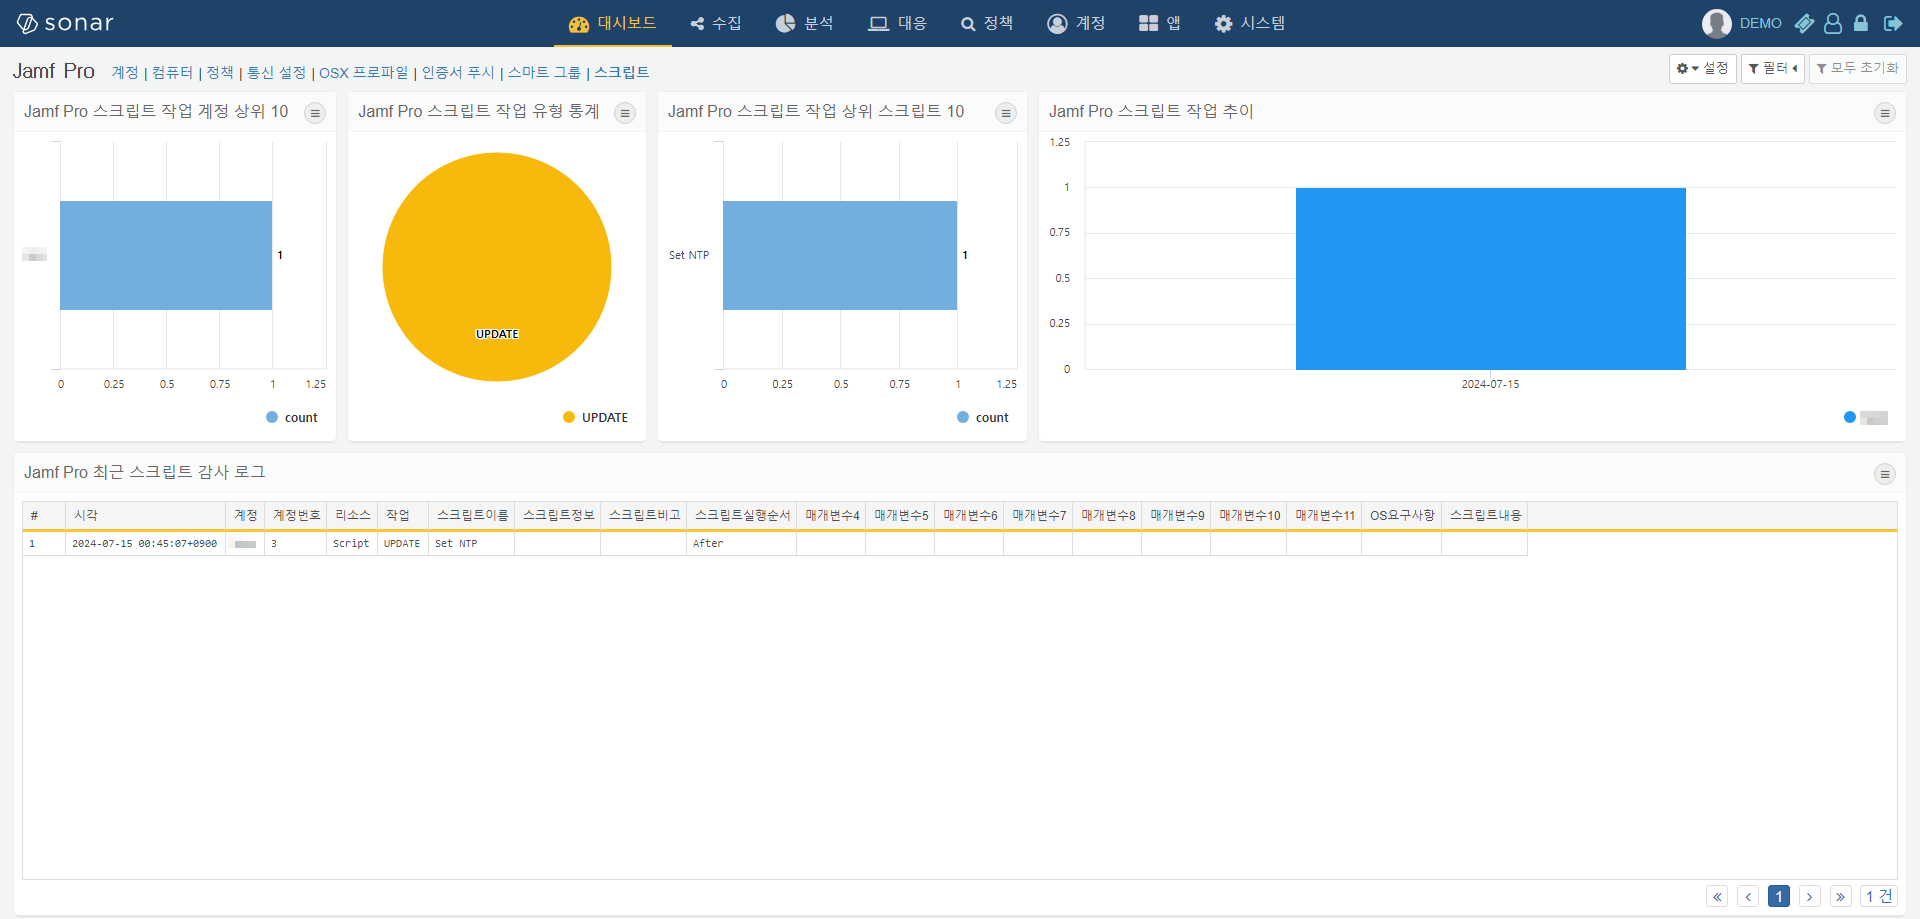
Task: Click the lock icon in header
Action: point(1861,23)
